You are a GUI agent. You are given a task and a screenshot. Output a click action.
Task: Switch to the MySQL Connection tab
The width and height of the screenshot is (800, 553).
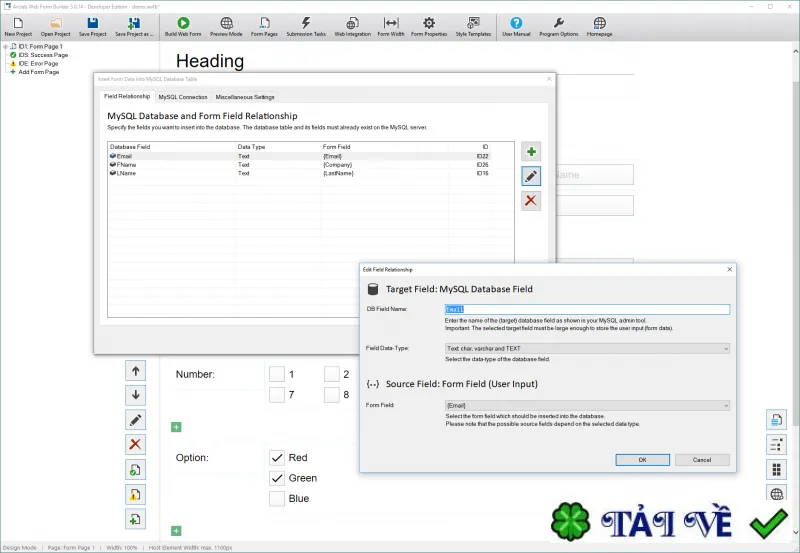tap(183, 97)
